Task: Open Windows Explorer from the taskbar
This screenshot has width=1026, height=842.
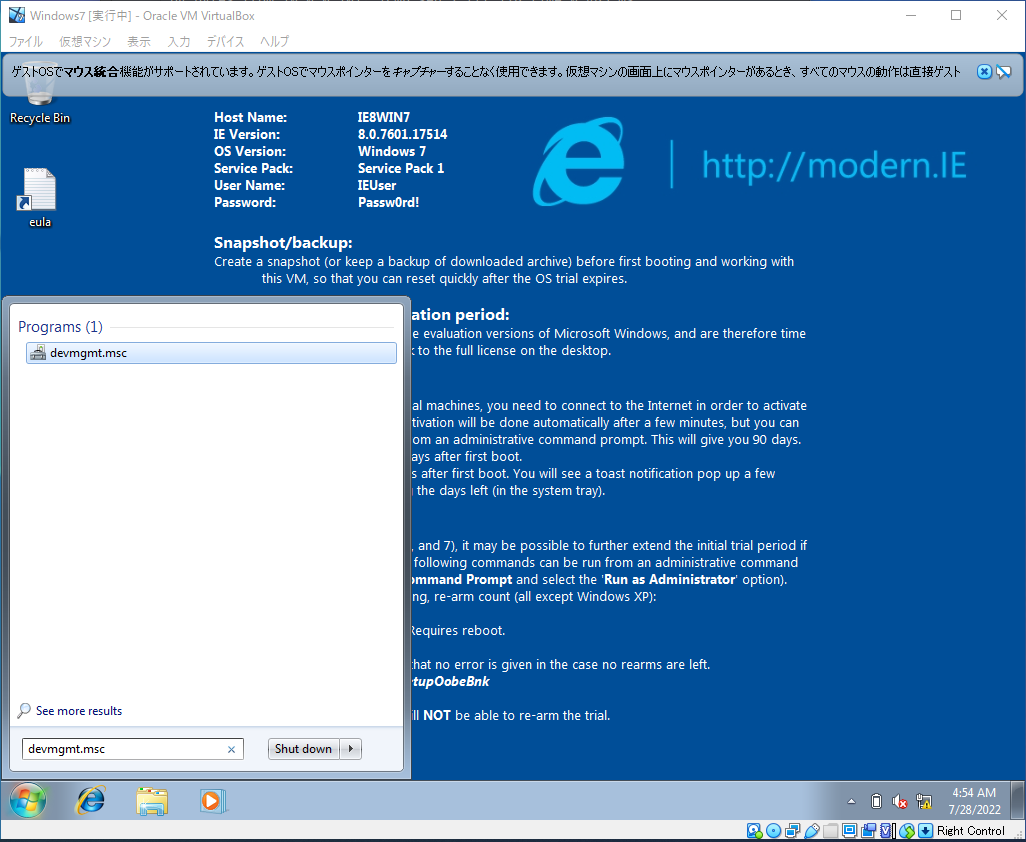Action: click(x=152, y=800)
